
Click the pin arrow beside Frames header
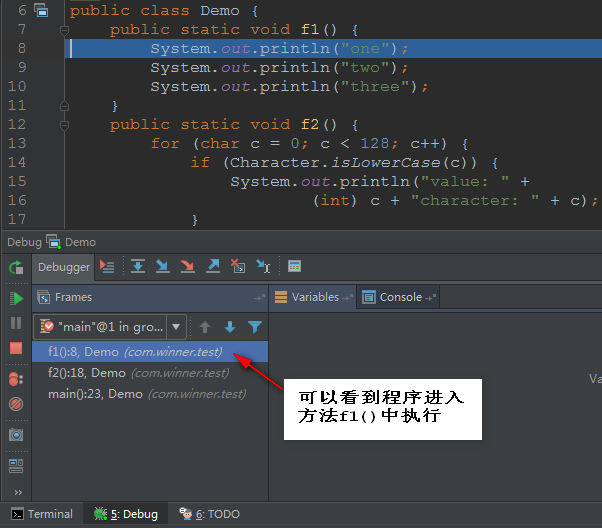click(x=260, y=298)
